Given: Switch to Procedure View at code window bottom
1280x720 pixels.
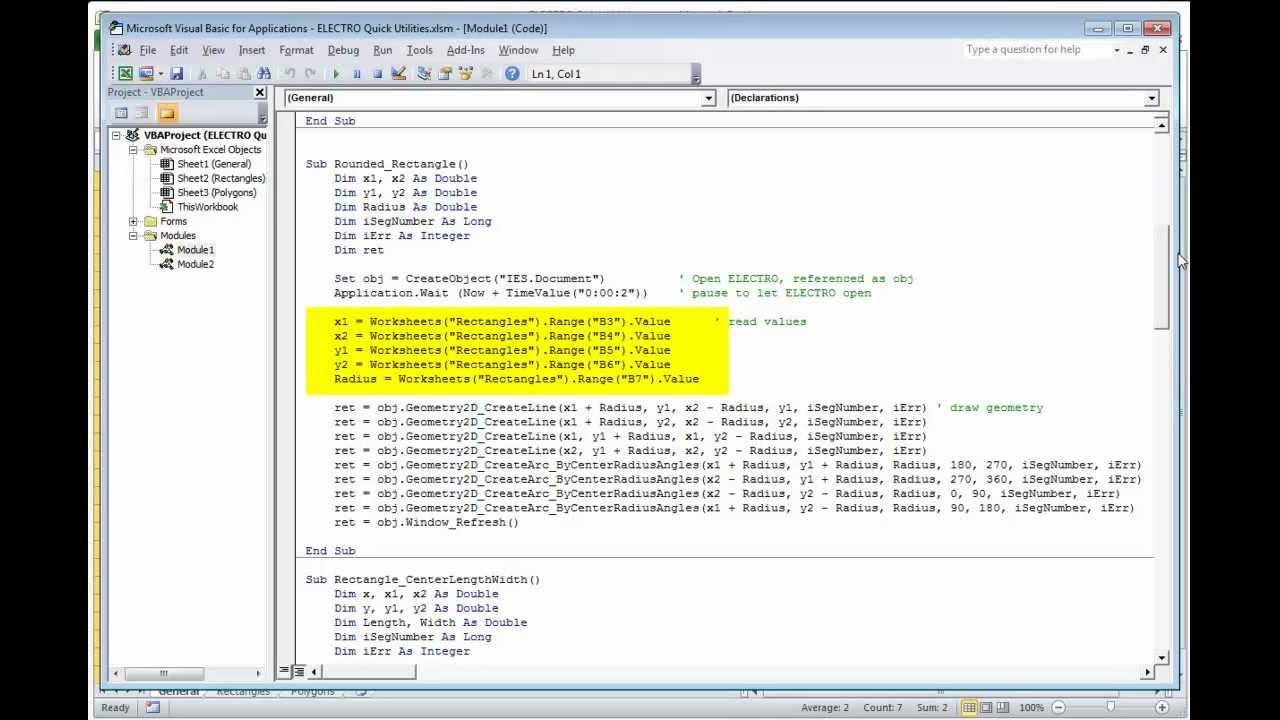Looking at the screenshot, I should click(284, 671).
